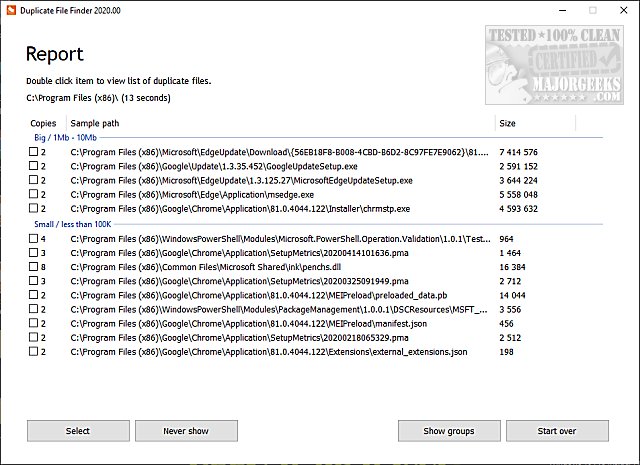
Task: Collapse the Big / 1Mb - 10Mb group
Action: point(65,136)
